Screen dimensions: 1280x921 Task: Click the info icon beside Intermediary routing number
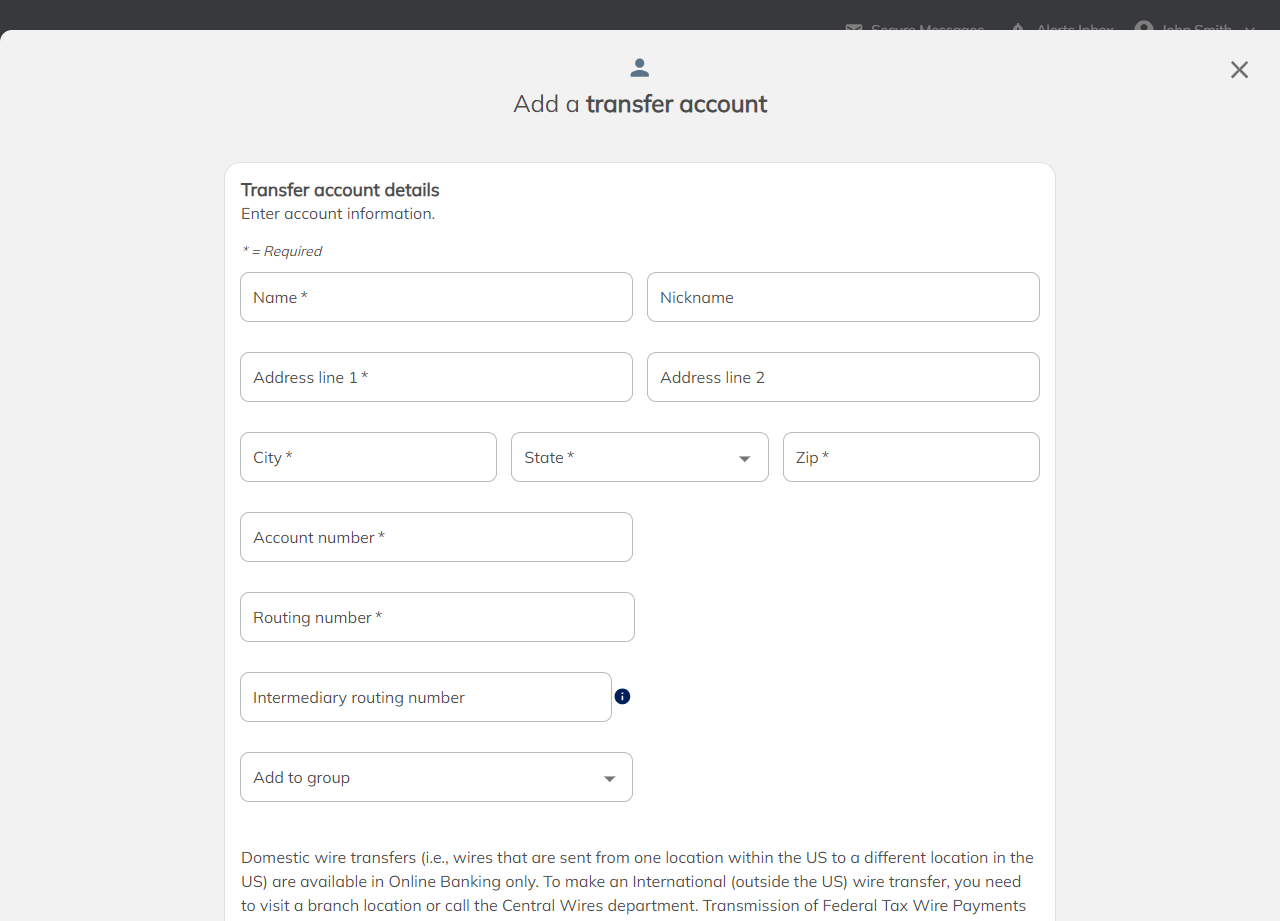click(622, 697)
